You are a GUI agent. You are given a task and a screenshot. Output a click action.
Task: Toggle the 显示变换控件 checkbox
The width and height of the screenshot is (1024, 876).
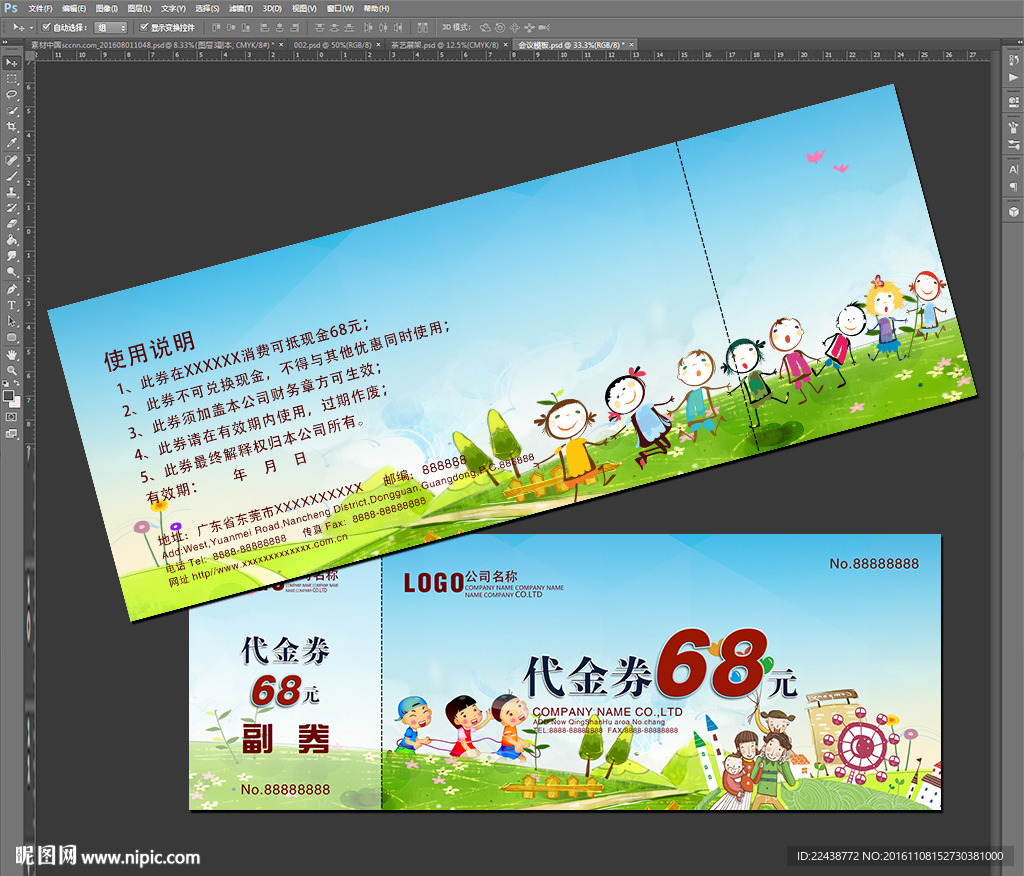(144, 27)
